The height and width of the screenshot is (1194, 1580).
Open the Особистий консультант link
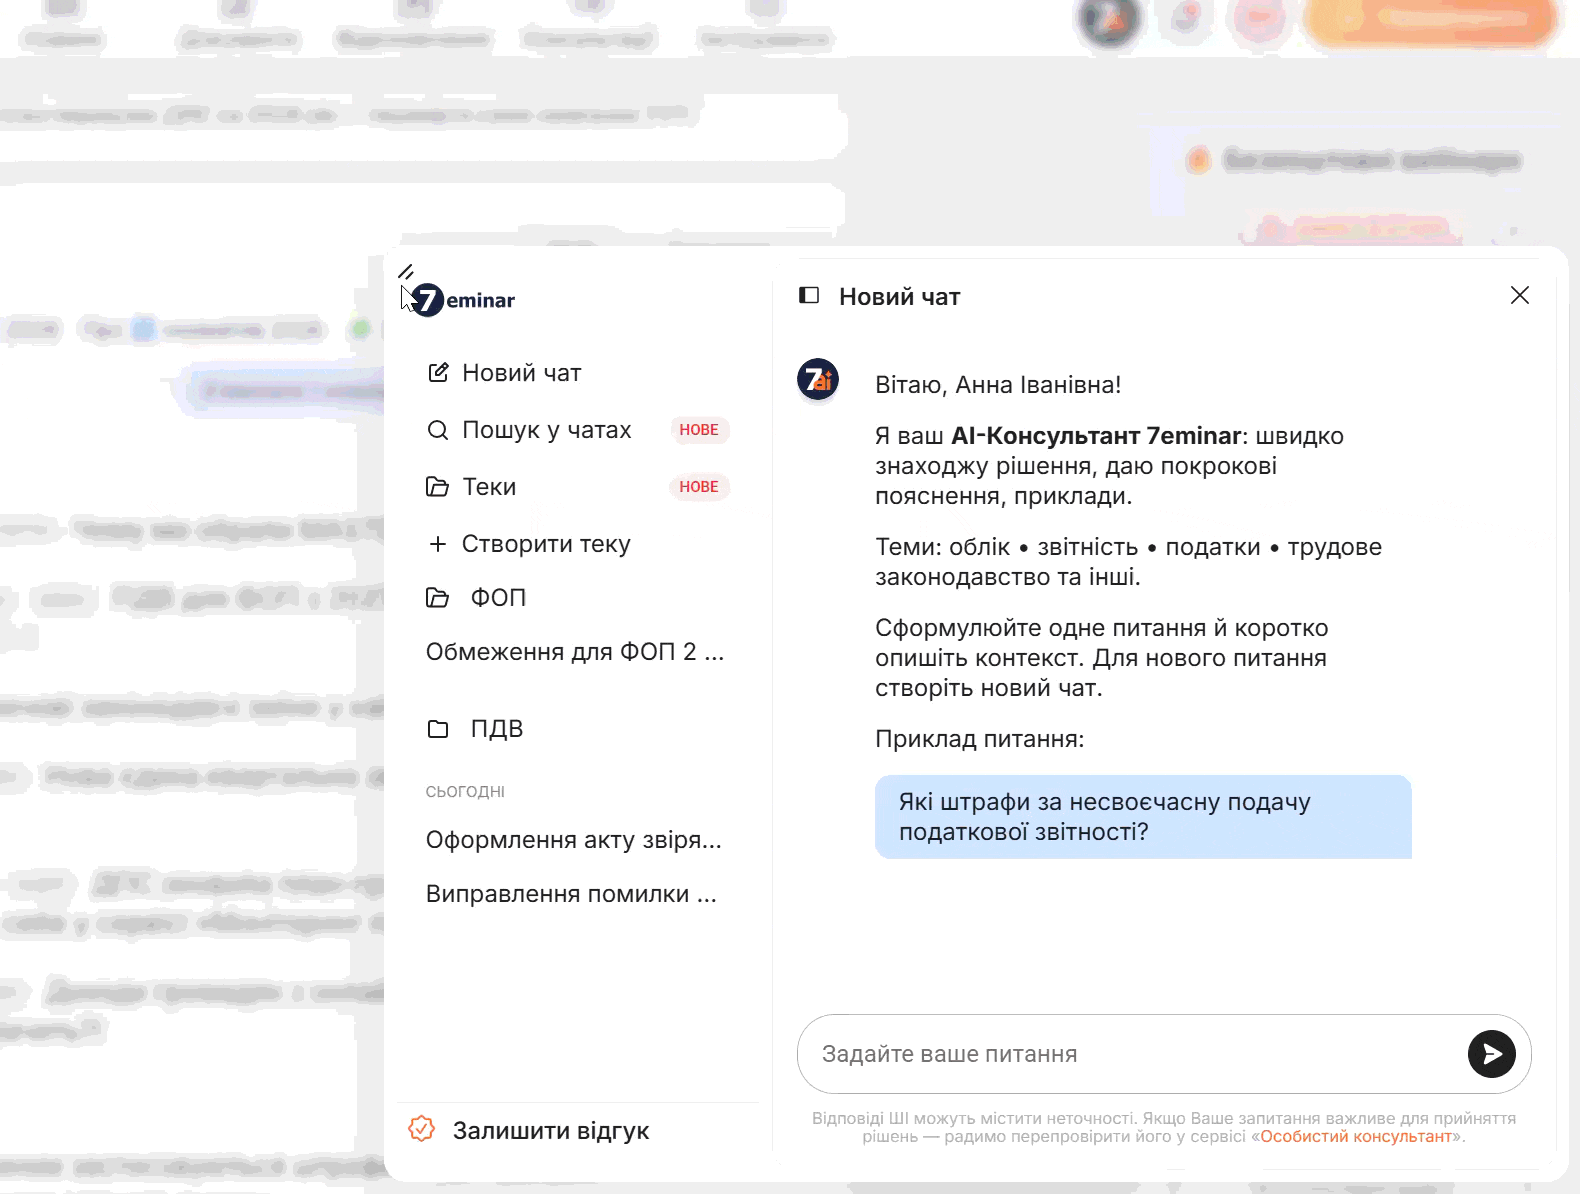[1355, 1137]
